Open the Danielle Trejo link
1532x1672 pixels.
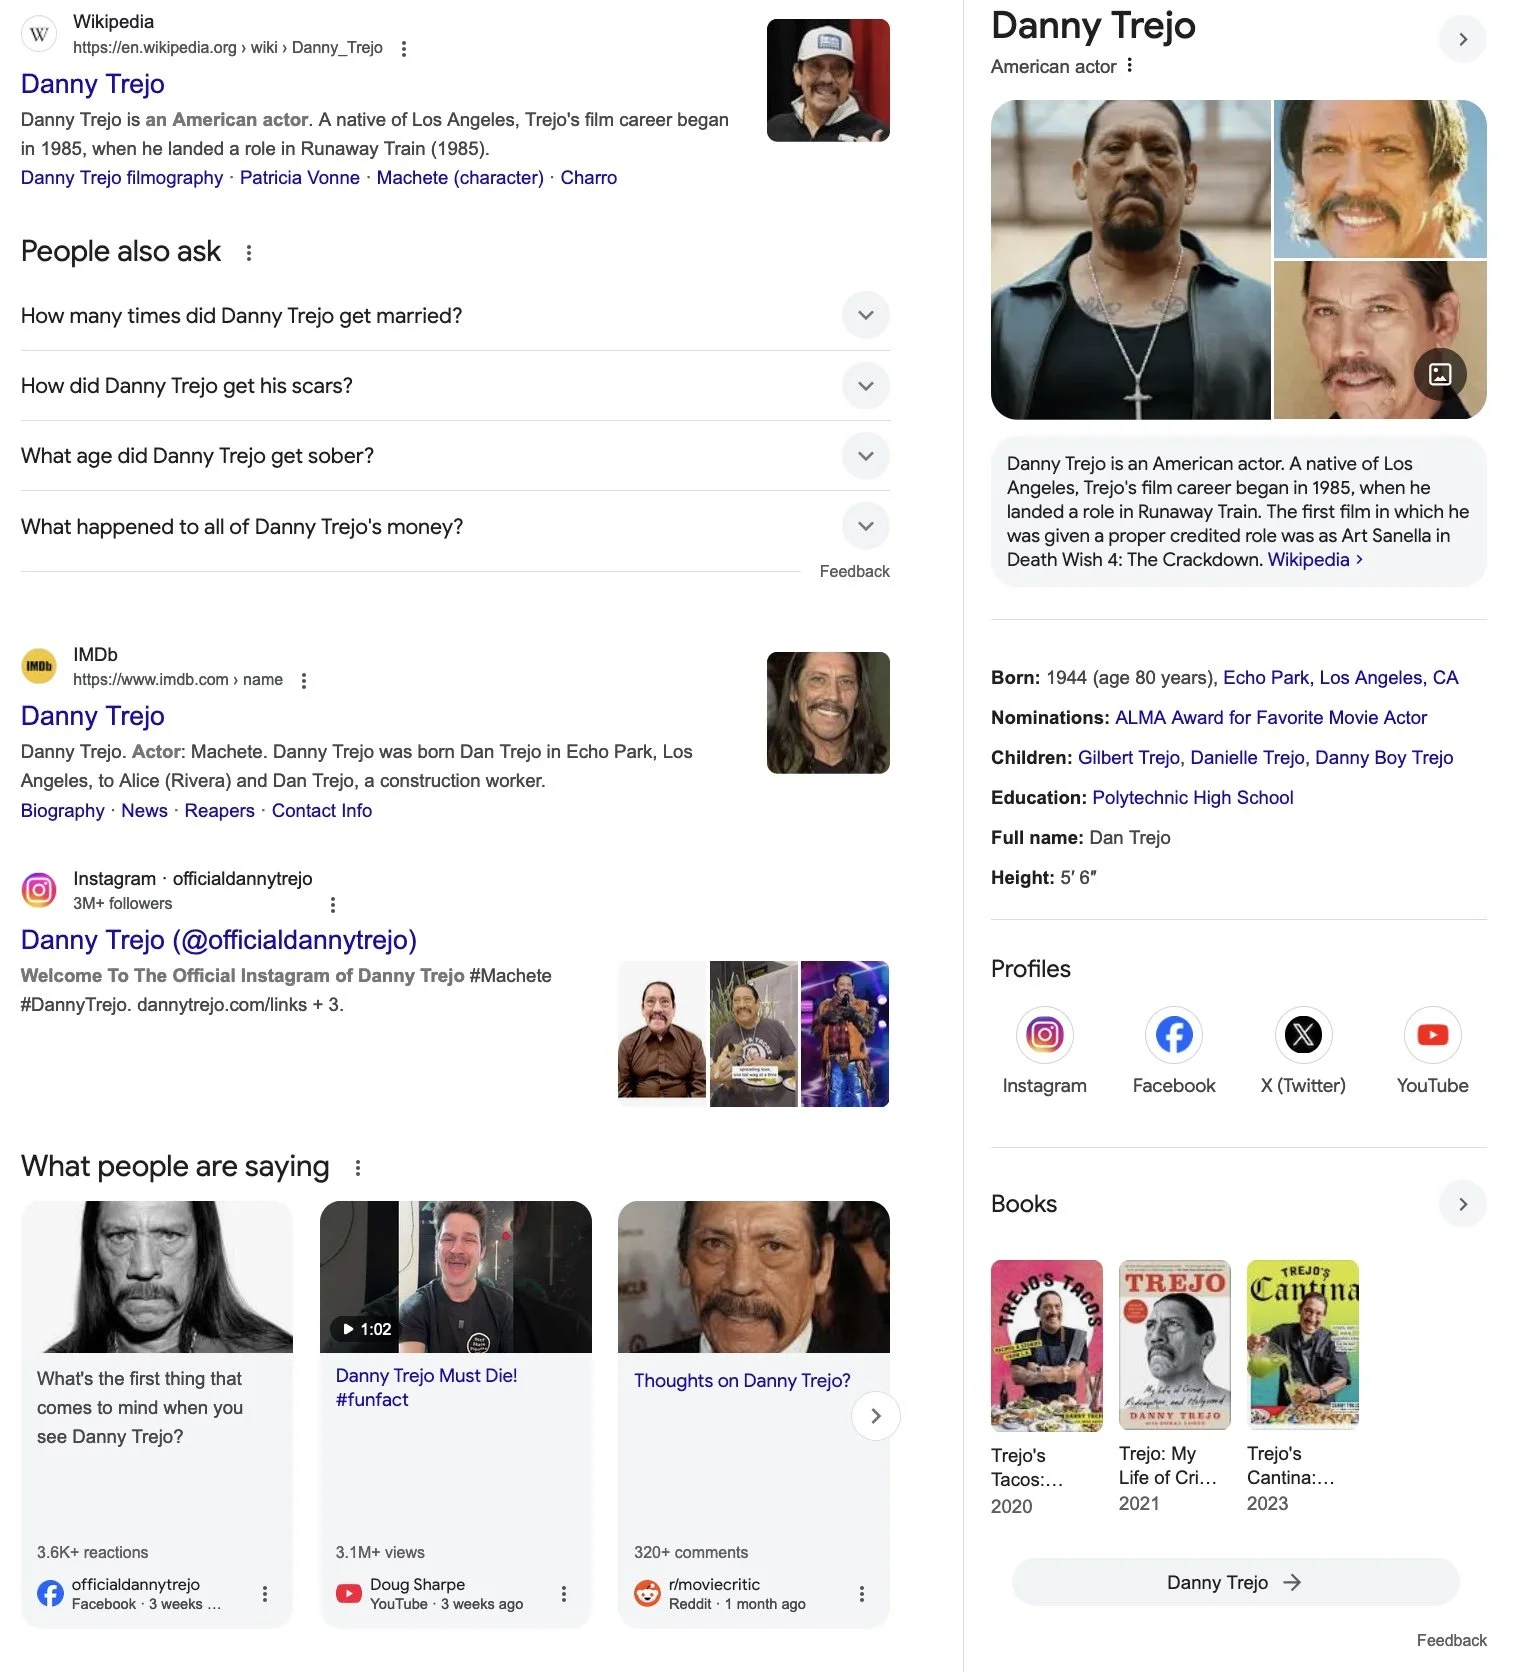[1248, 758]
